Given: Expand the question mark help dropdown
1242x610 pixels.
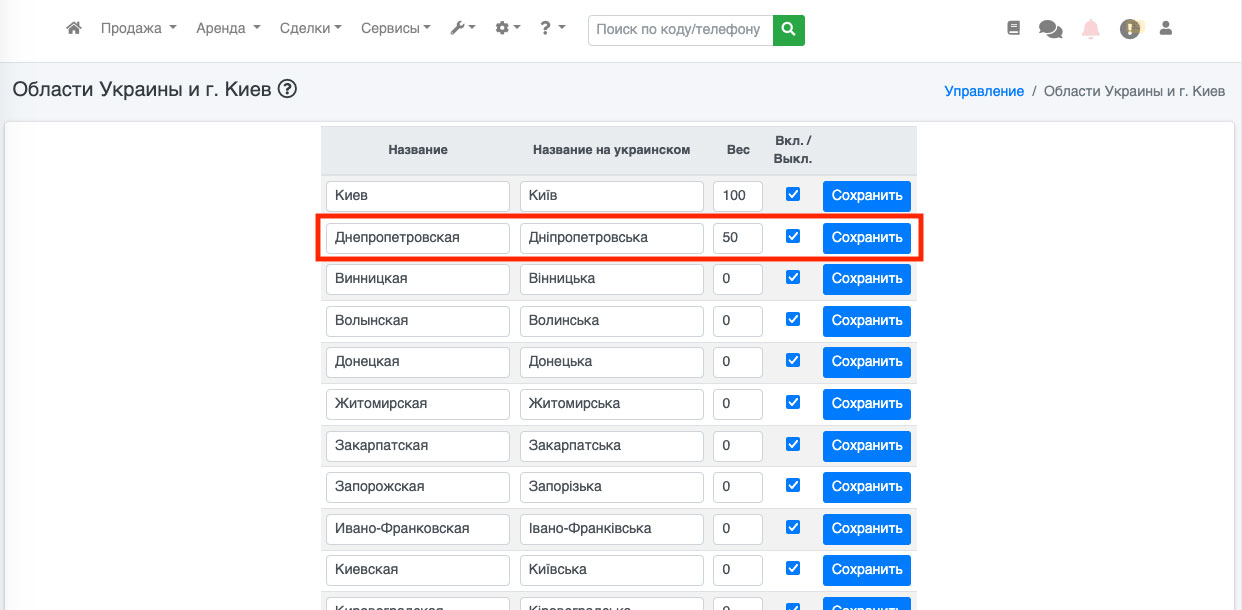Looking at the screenshot, I should pyautogui.click(x=552, y=29).
